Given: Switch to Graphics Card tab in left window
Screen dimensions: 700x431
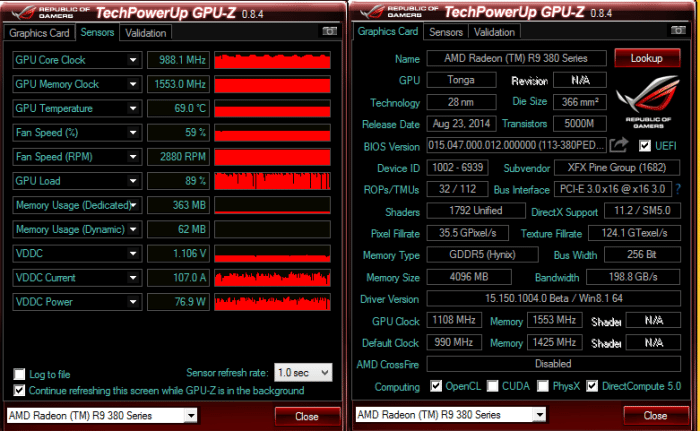Looking at the screenshot, I should coord(39,33).
